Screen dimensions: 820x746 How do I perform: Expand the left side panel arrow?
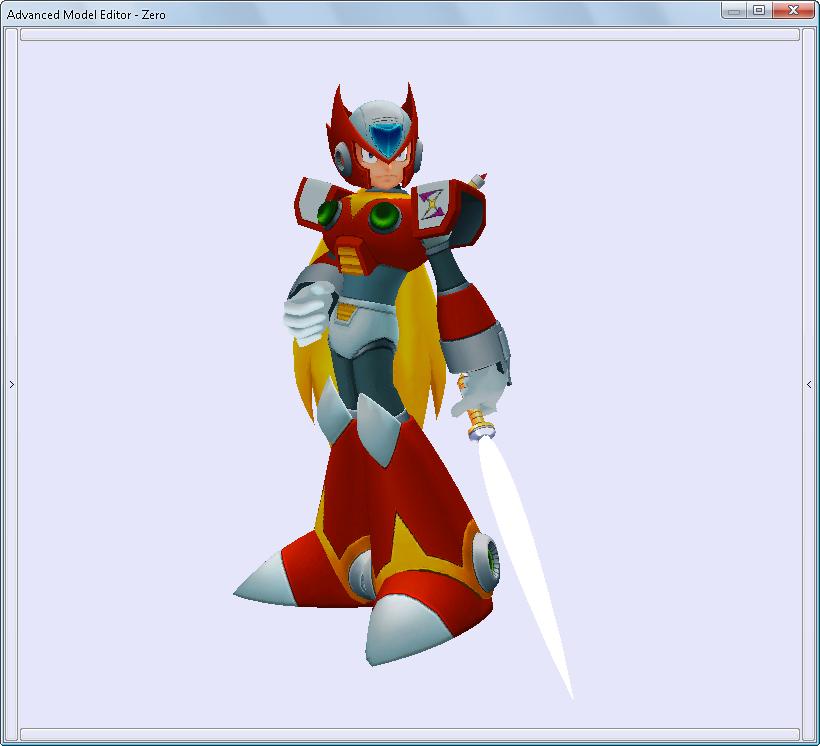tap(10, 384)
